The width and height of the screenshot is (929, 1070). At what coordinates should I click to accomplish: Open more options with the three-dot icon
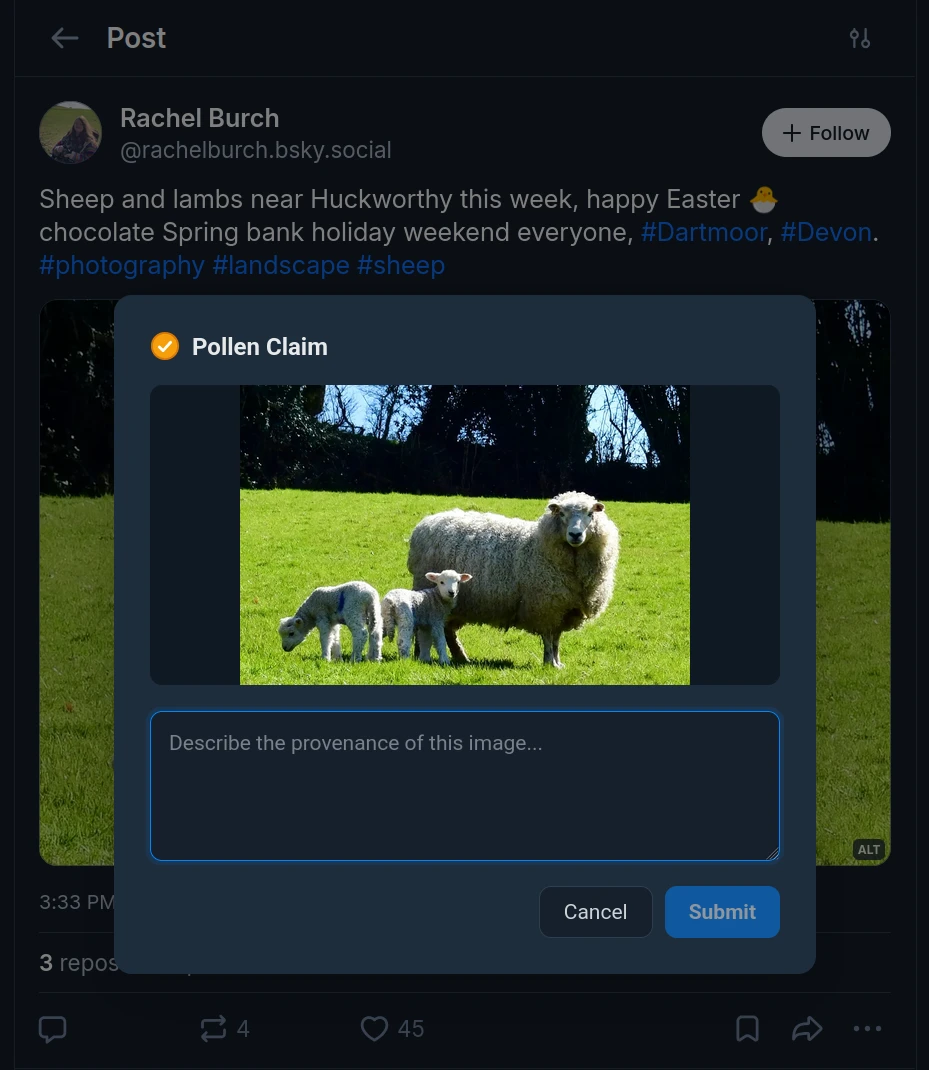[867, 1028]
